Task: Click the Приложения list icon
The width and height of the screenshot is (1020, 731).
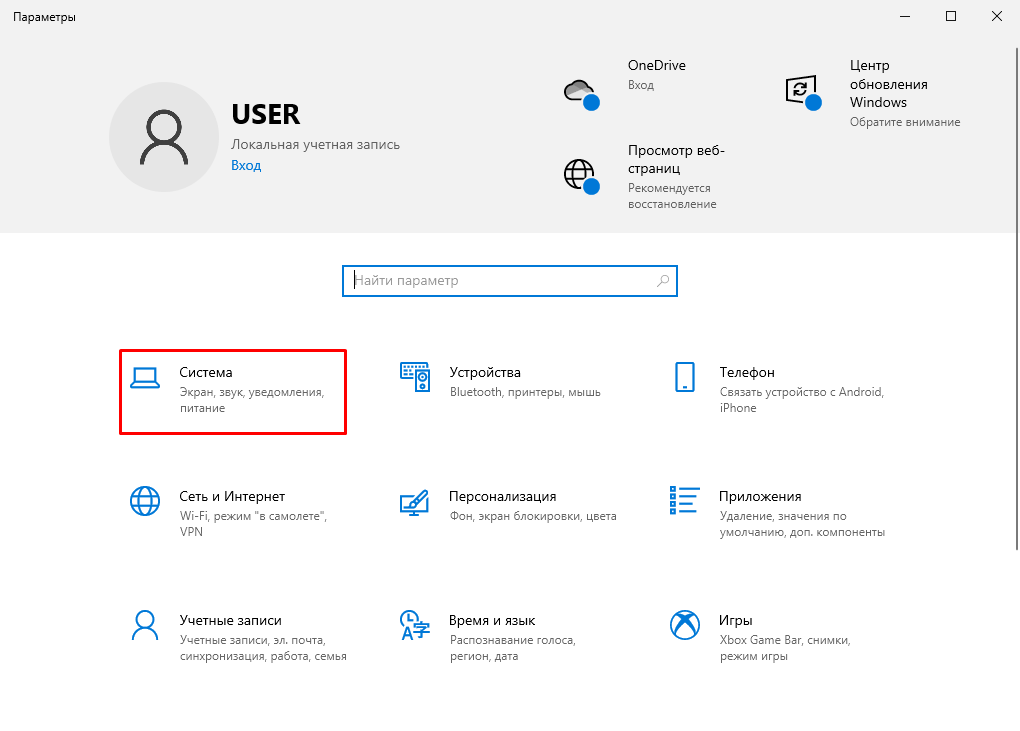Action: coord(684,500)
